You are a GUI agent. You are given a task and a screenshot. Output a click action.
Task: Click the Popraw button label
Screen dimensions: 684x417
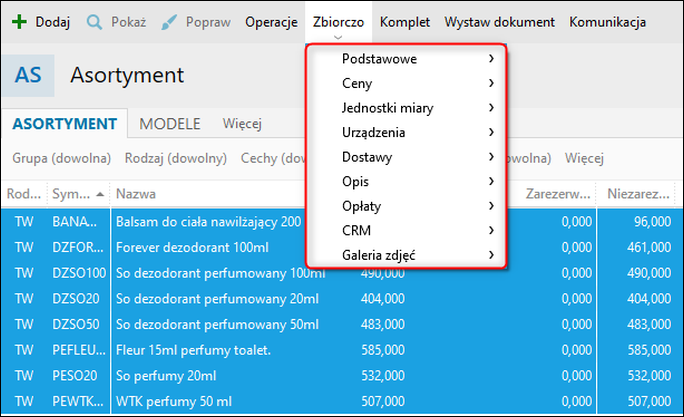208,22
